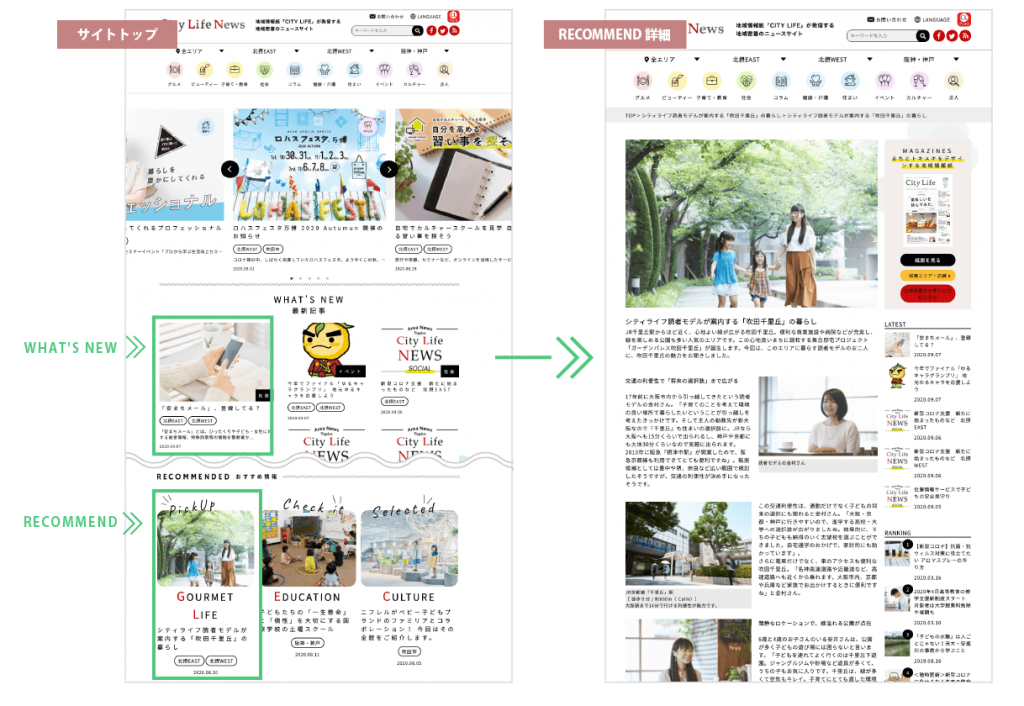Open the カルチャー icon on the RECOMMEND detail page
This screenshot has height=706, width=1024.
[919, 81]
